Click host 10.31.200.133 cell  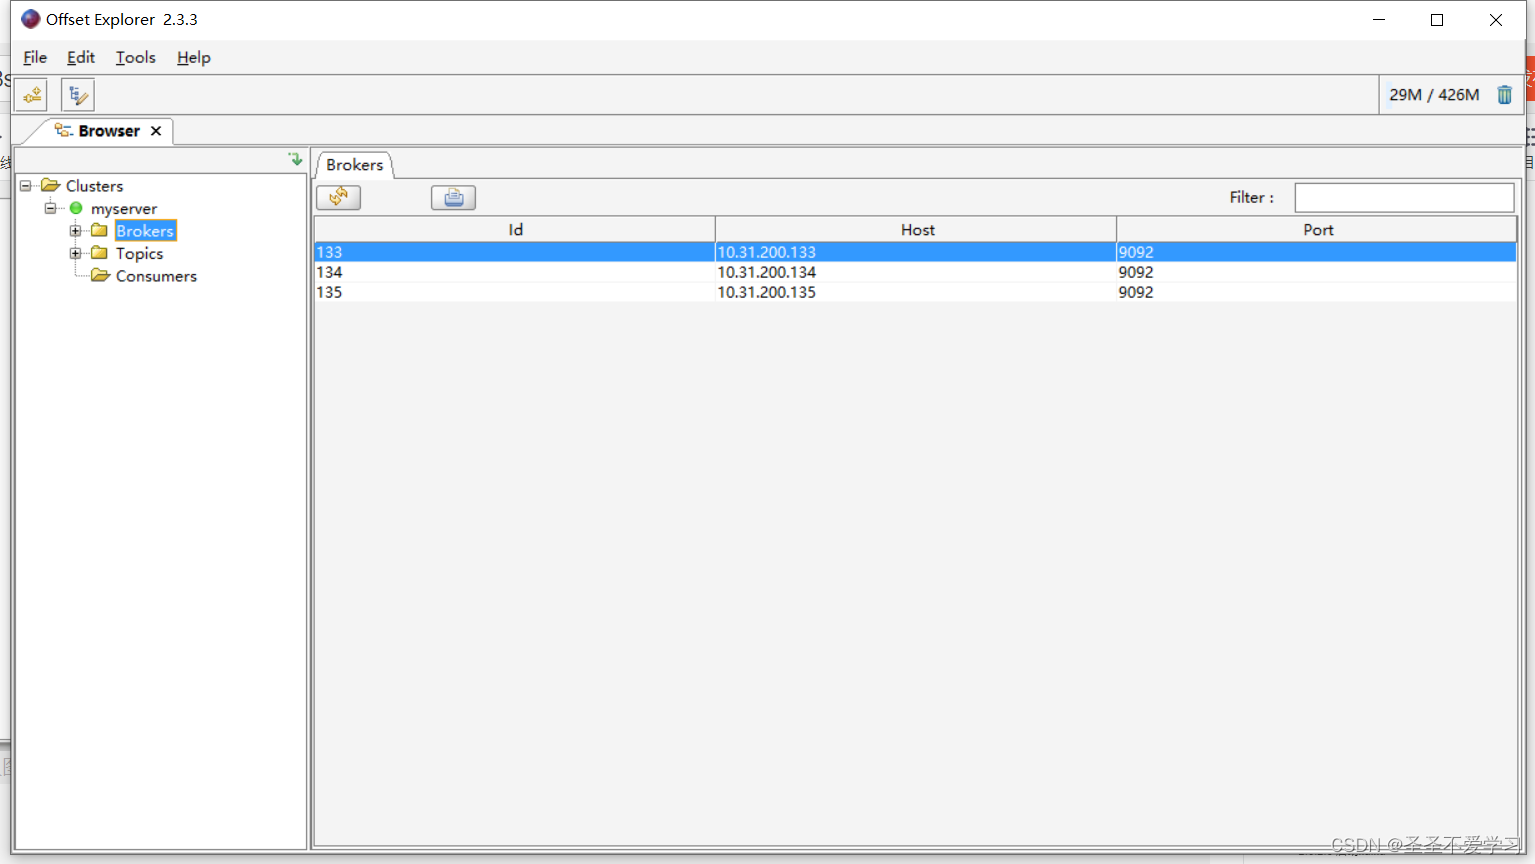916,252
